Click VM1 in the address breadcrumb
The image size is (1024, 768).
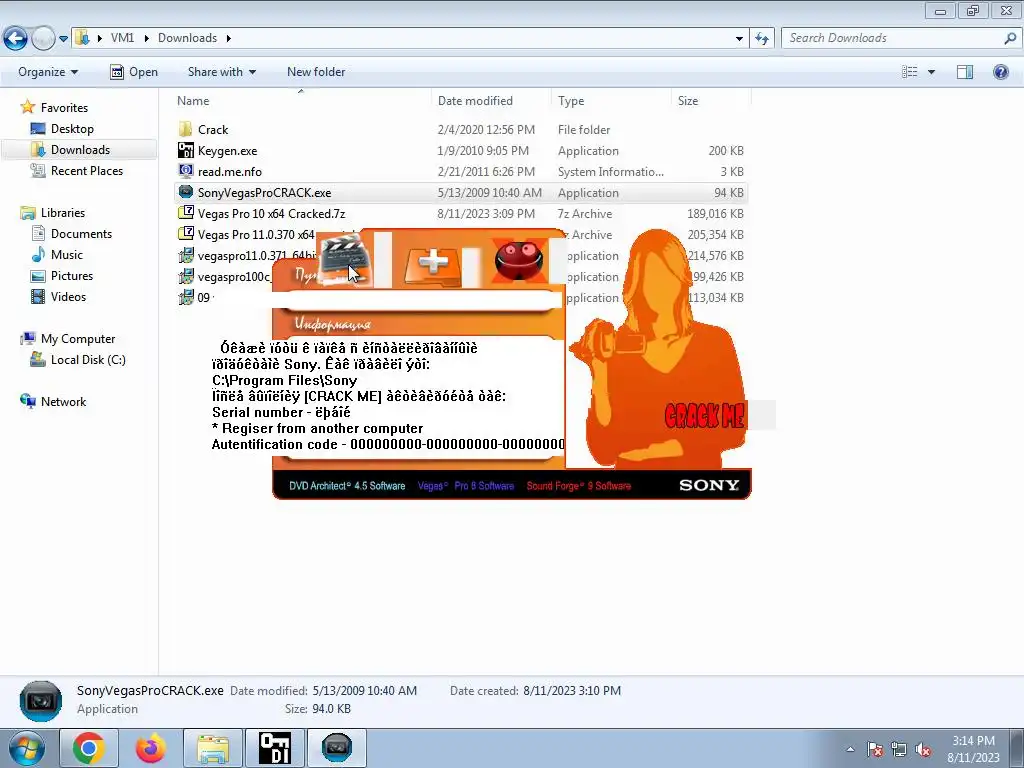click(x=122, y=38)
